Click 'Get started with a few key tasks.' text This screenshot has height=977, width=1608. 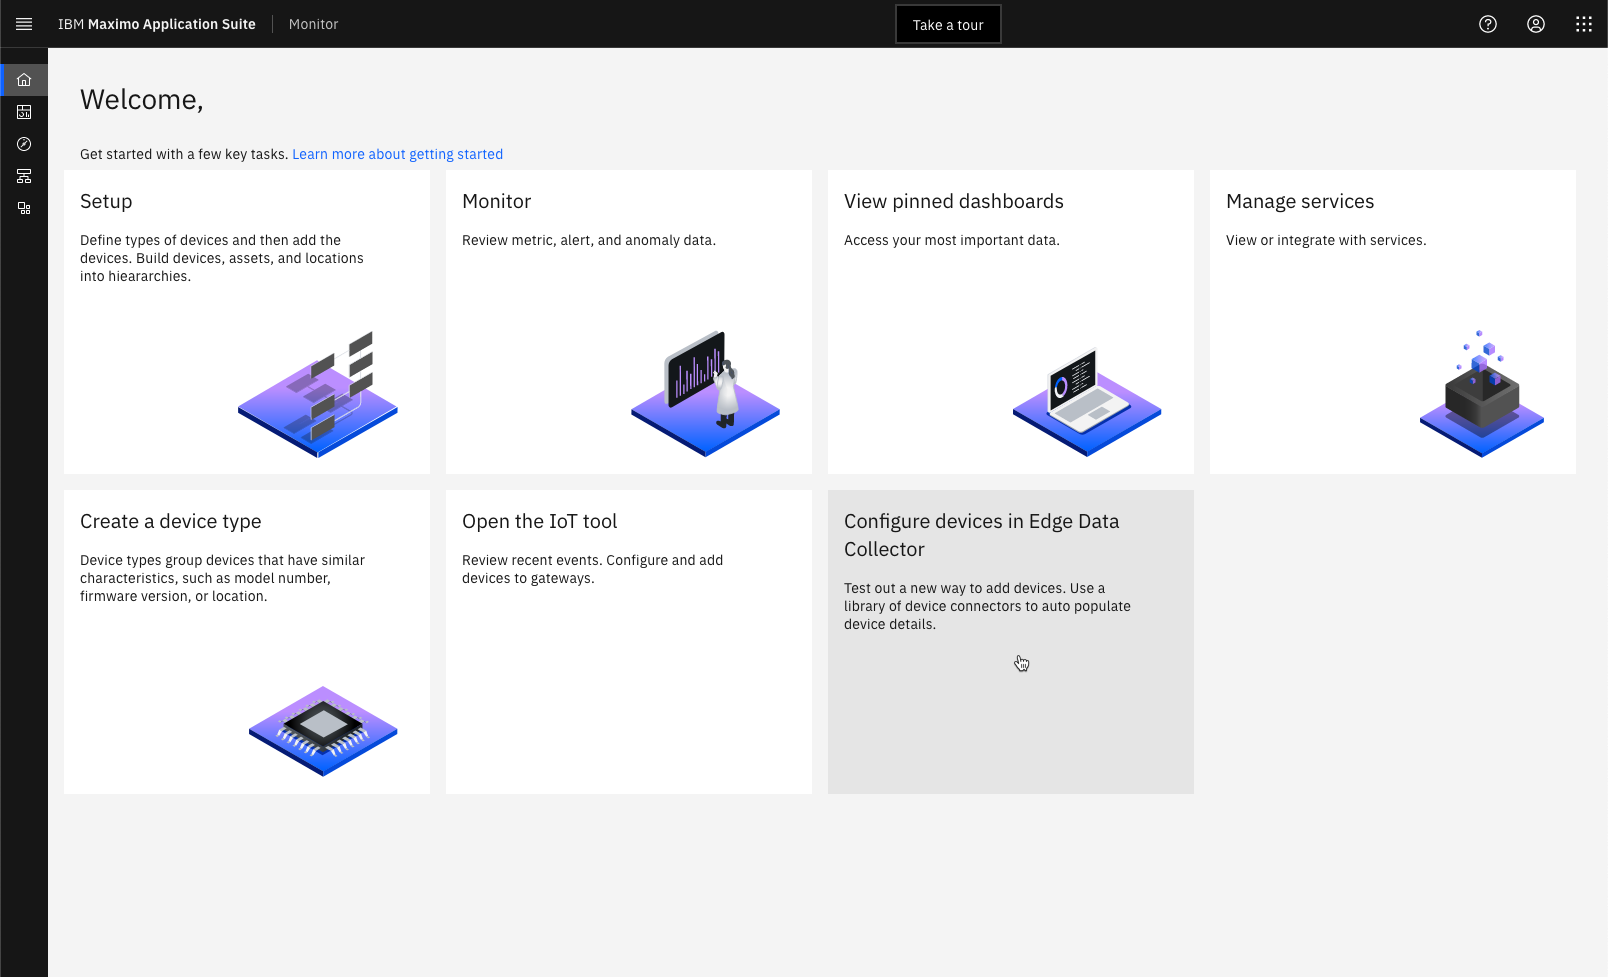point(184,154)
